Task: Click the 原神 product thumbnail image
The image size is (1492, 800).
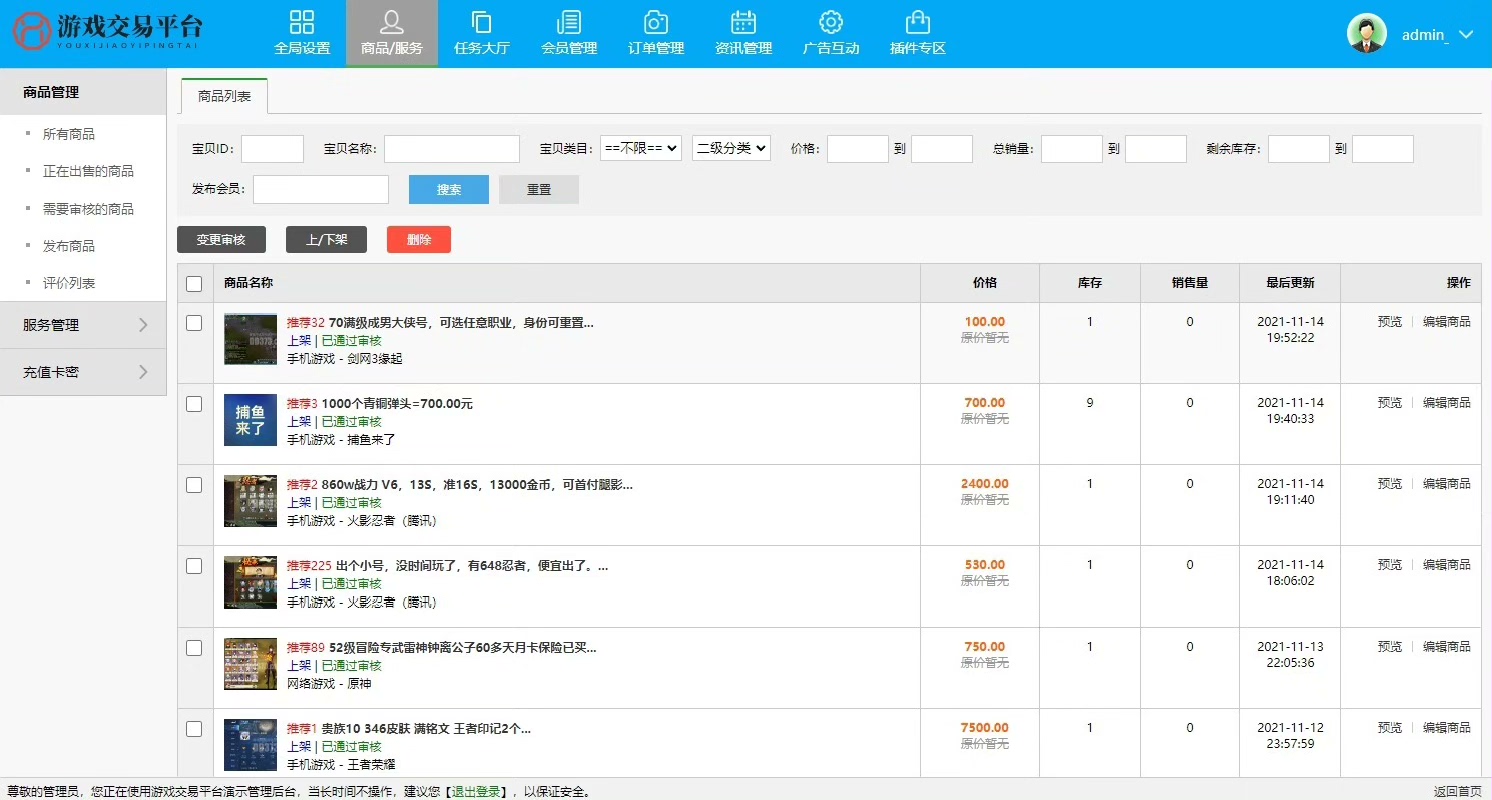Action: coord(249,664)
